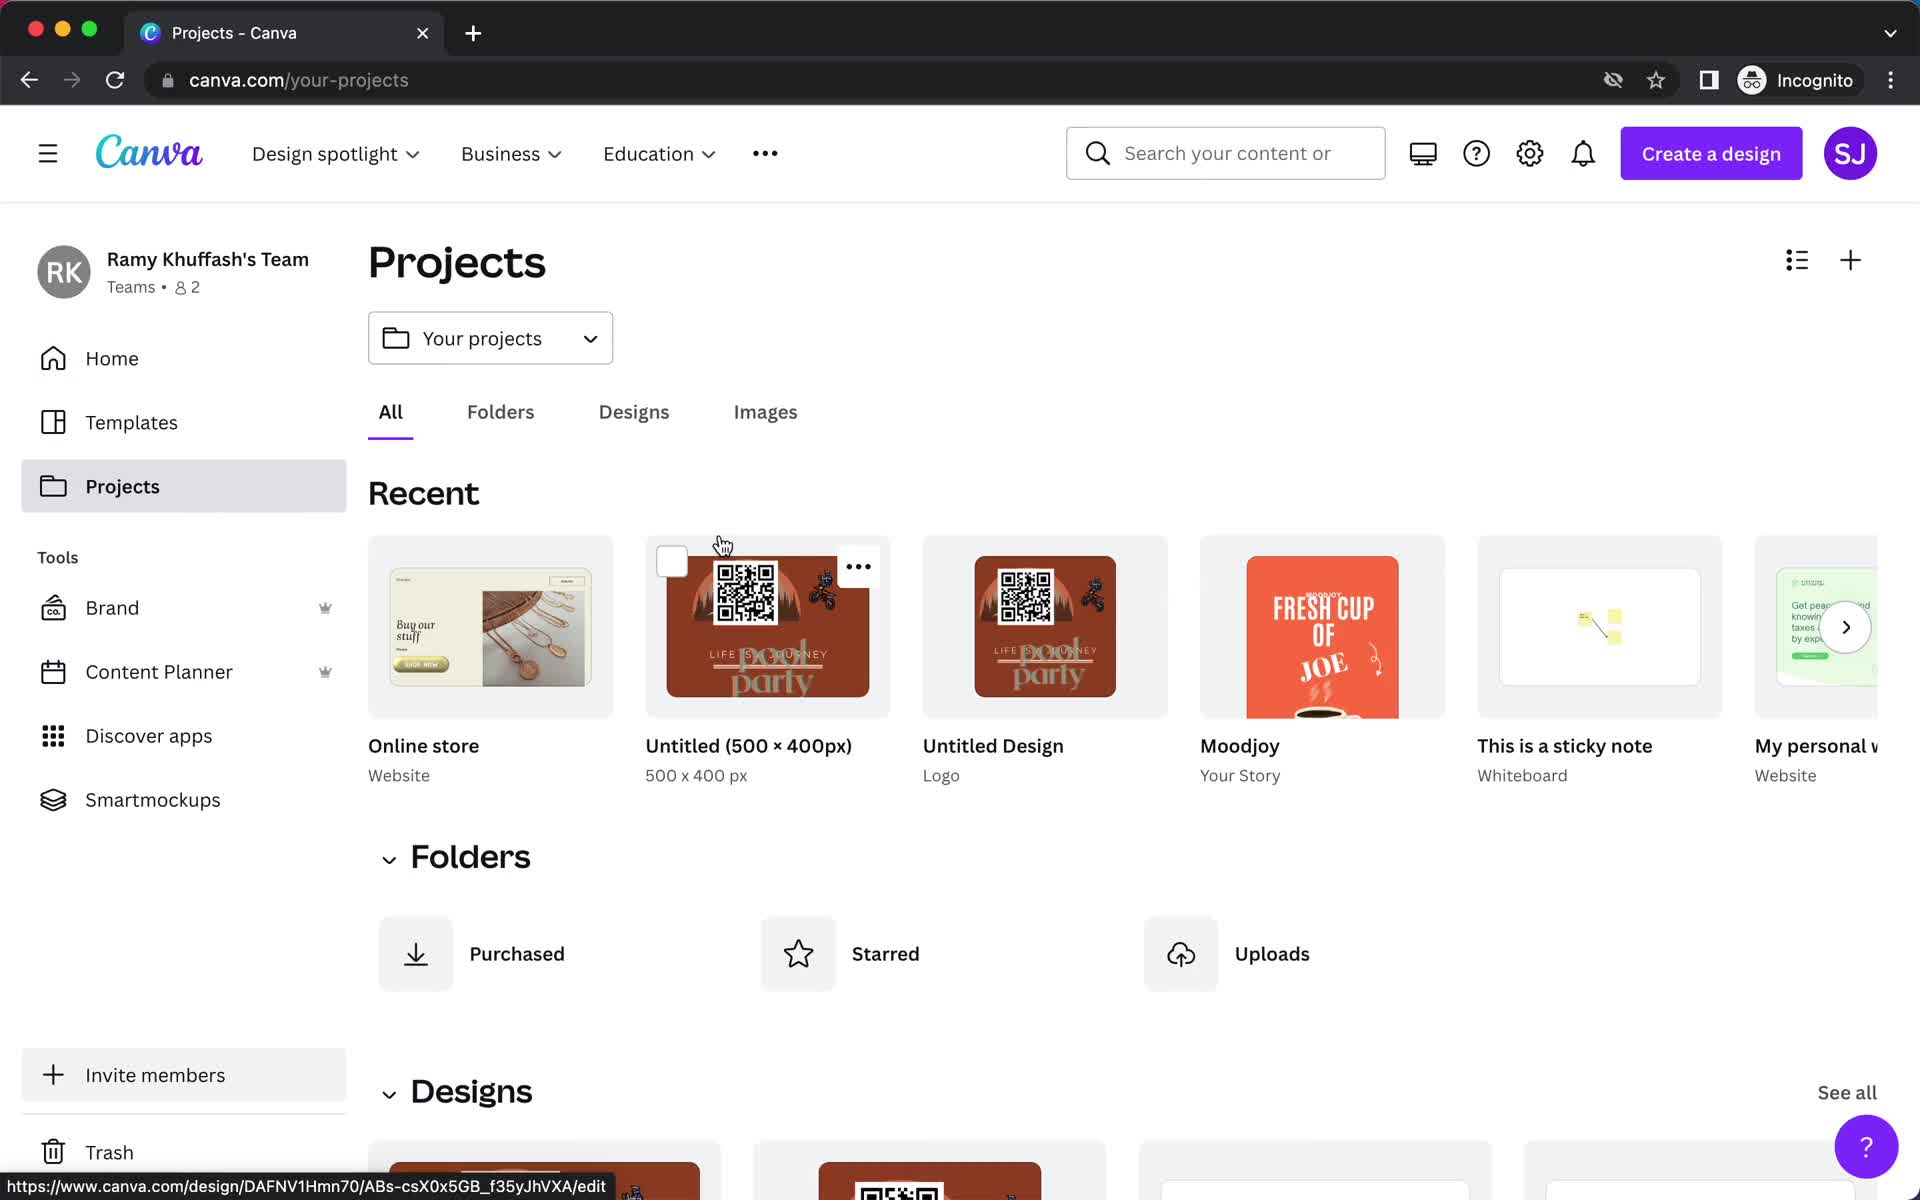
Task: Bookmark this page with the star icon
Action: (1656, 80)
